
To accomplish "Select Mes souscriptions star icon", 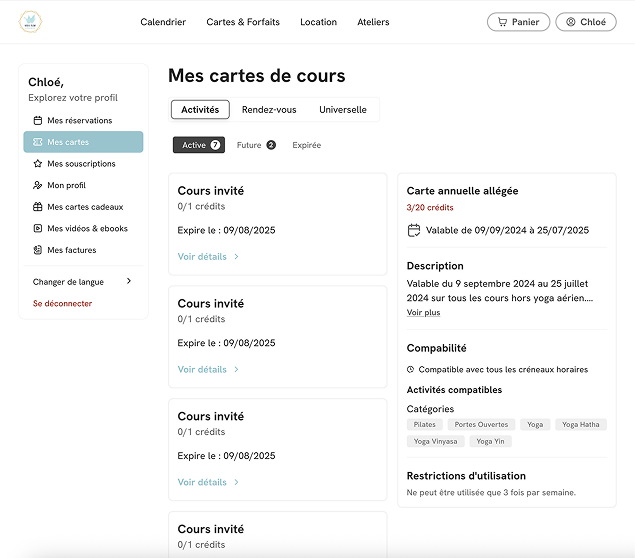I will (x=38, y=164).
